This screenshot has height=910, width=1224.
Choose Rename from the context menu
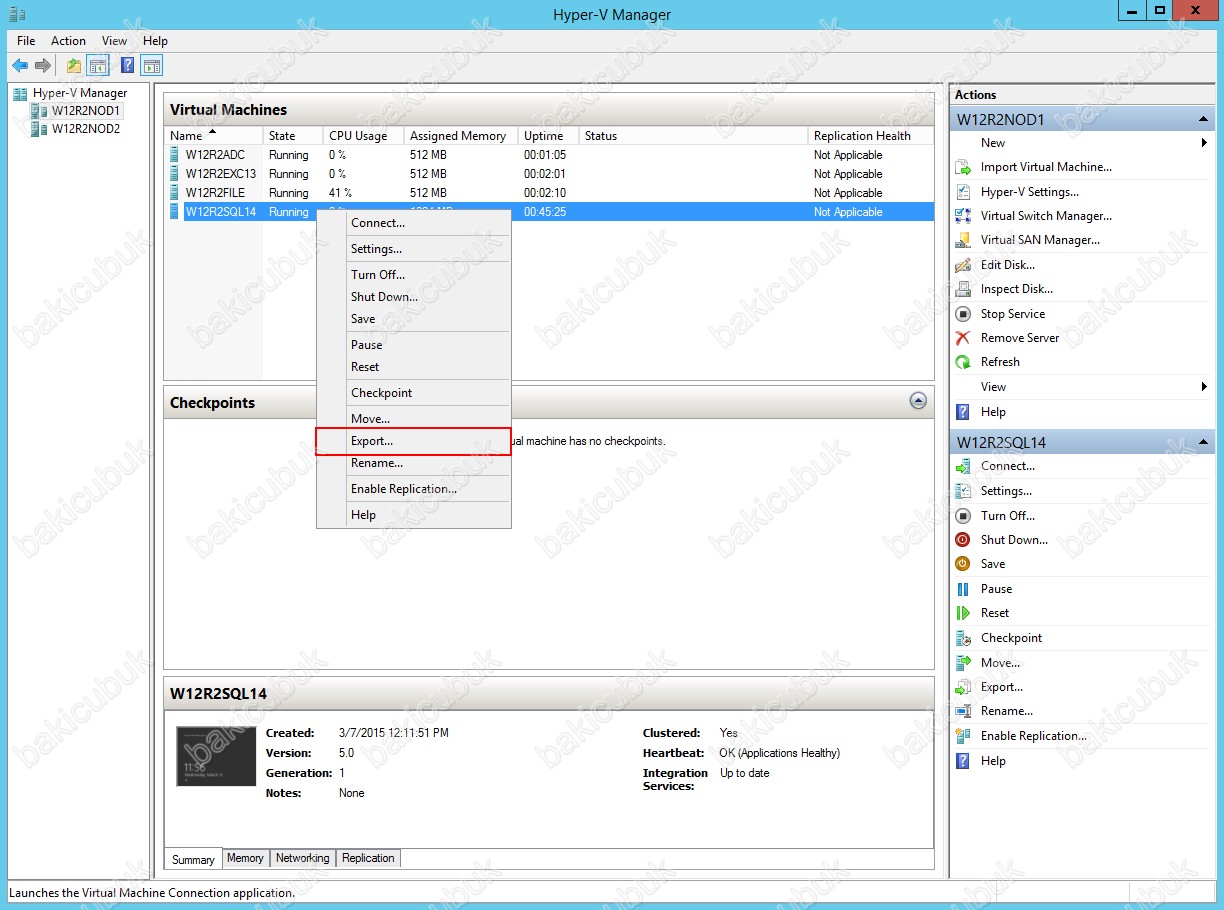pyautogui.click(x=414, y=463)
